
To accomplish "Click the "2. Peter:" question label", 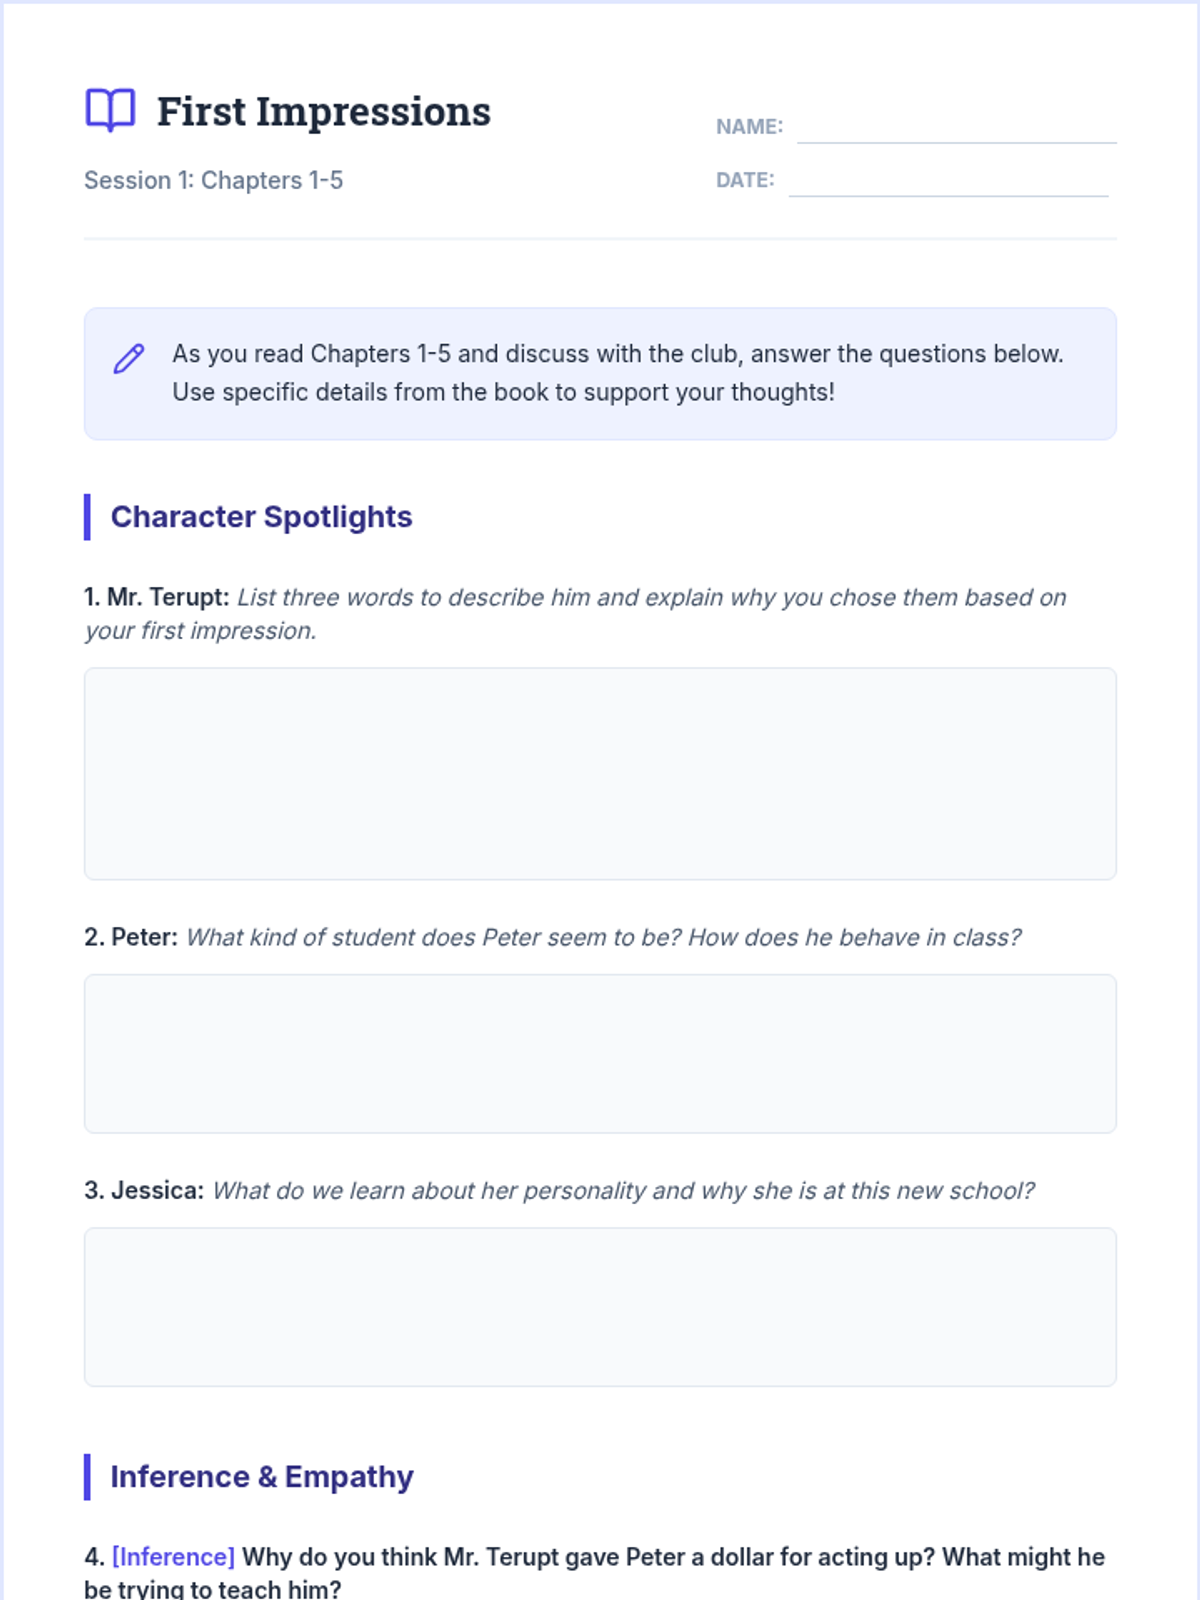I will (x=131, y=937).
